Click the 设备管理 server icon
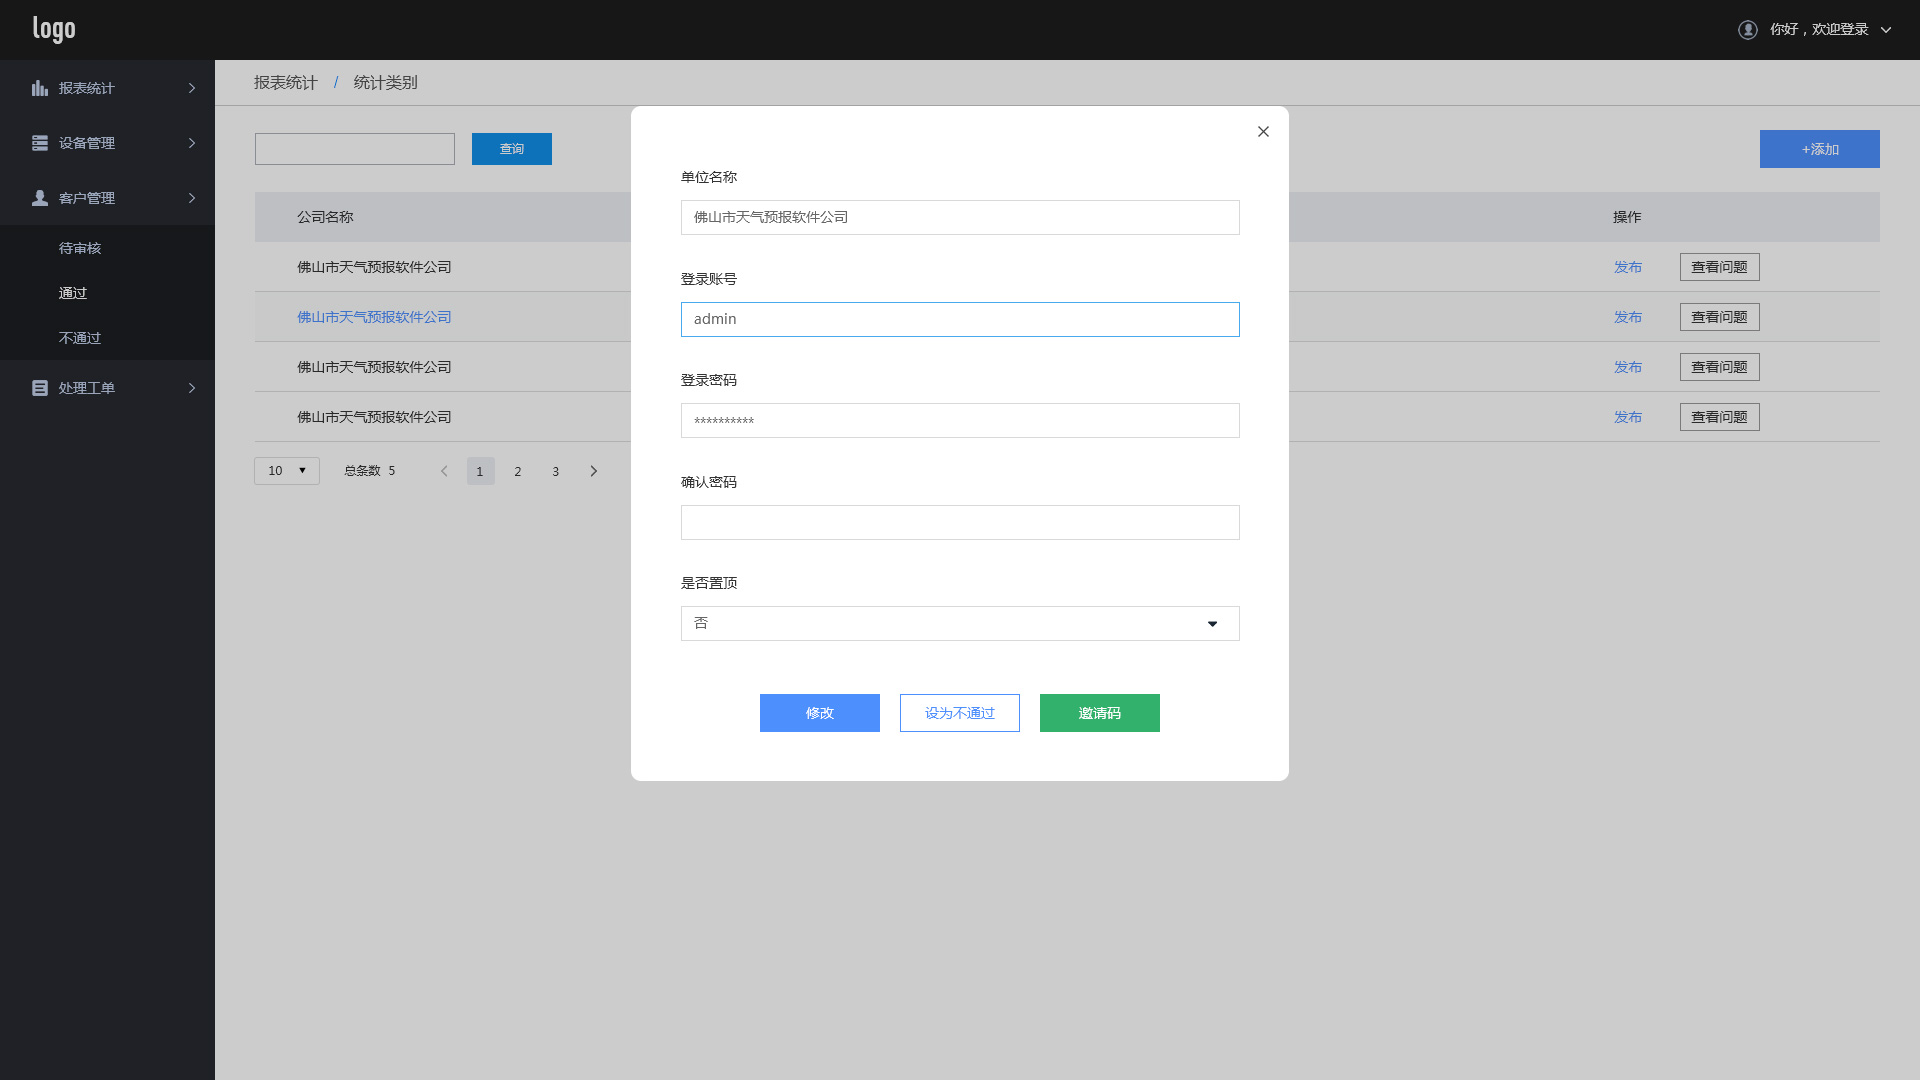 coord(40,143)
